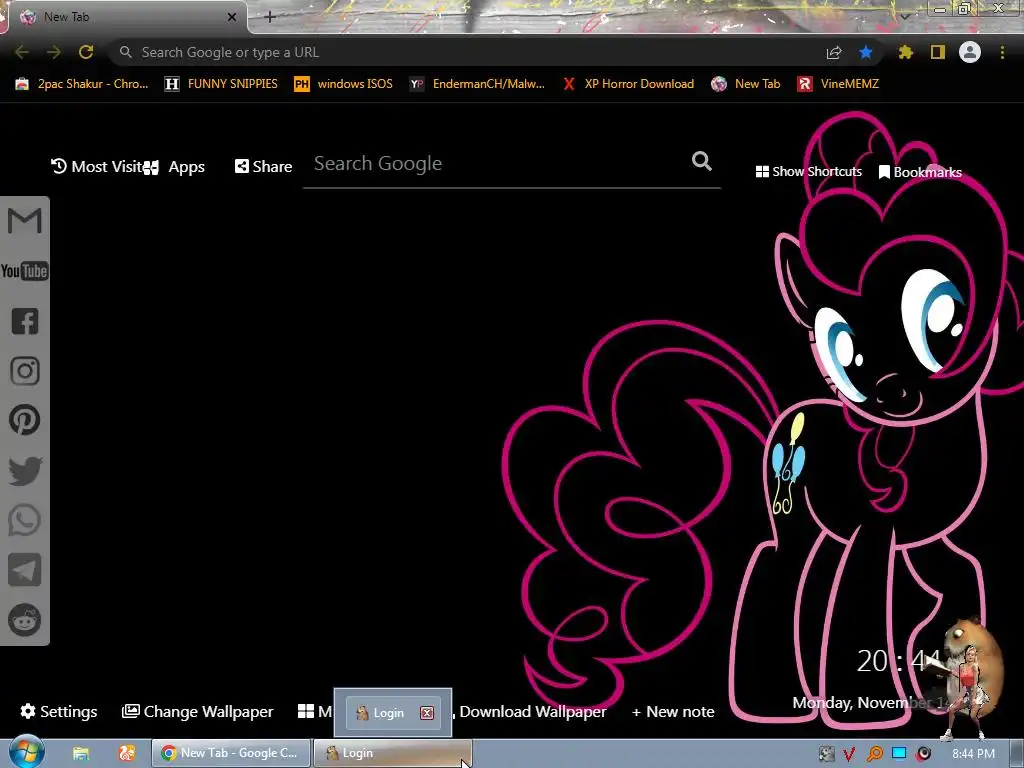Viewport: 1024px width, 768px height.
Task: Go back with the browser back arrow
Action: coord(22,52)
